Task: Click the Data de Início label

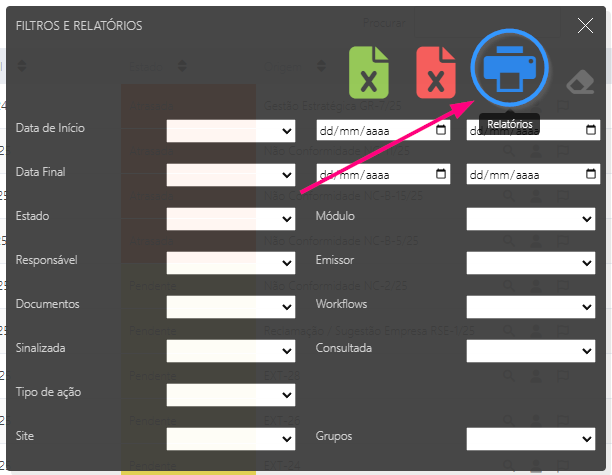Action: pos(50,128)
